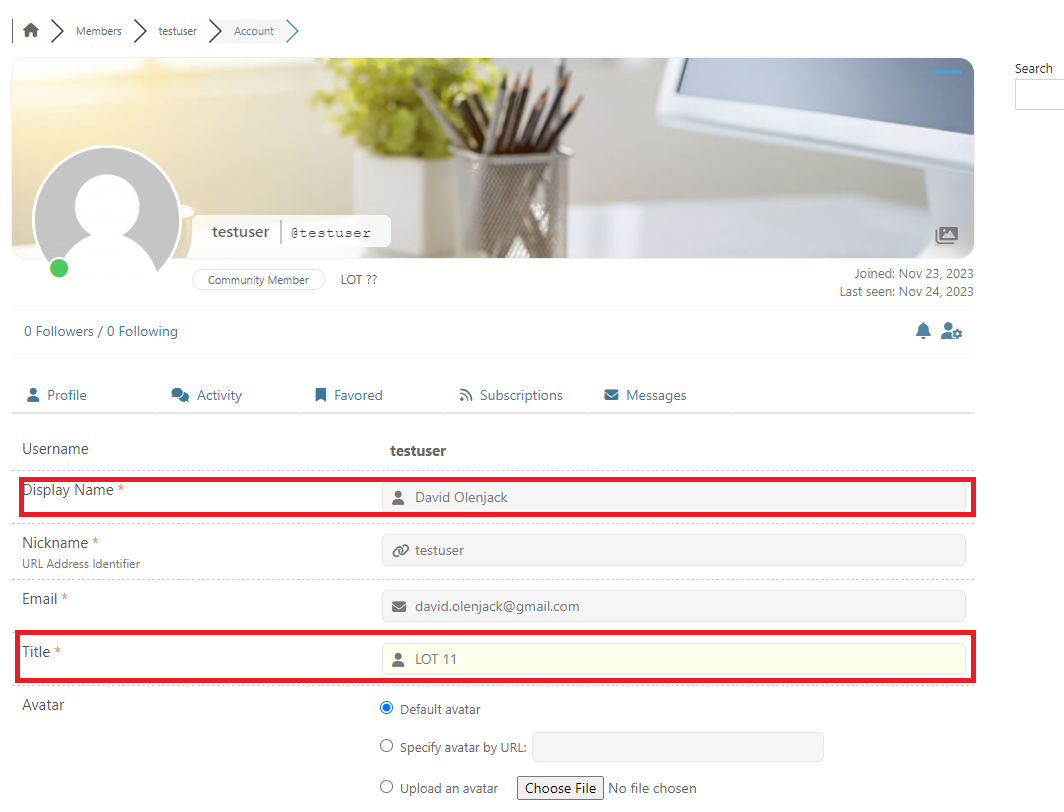
Task: Switch to the Subscriptions tab
Action: pos(511,395)
